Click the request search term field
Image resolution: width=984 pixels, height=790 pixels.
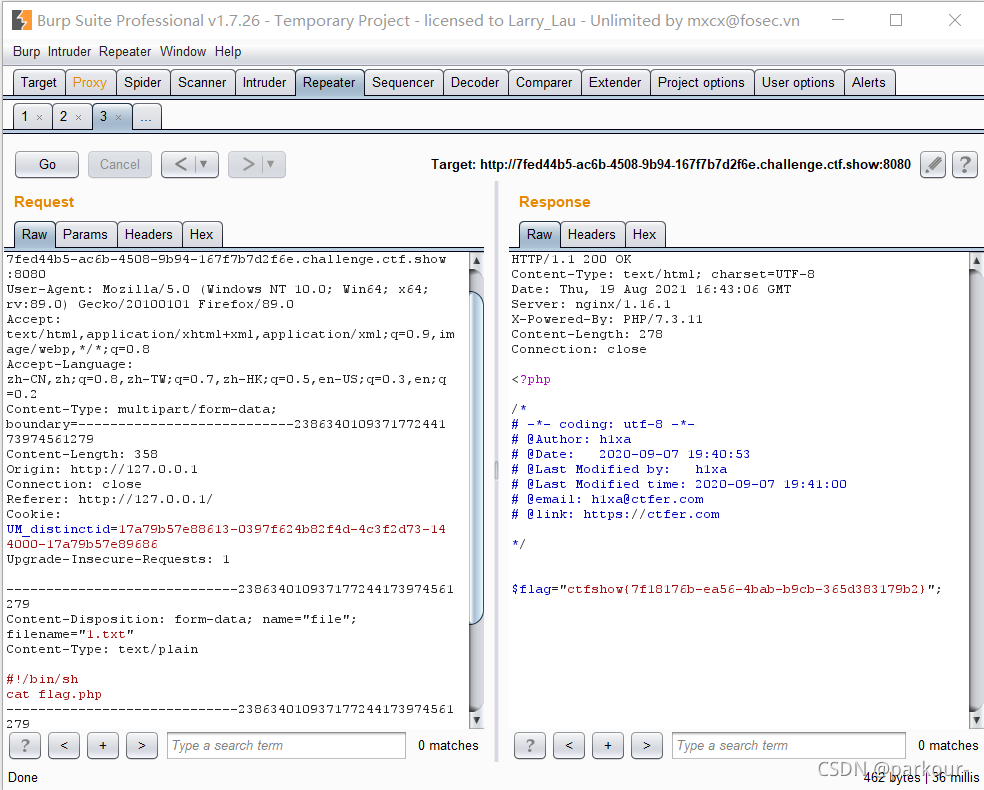(286, 745)
